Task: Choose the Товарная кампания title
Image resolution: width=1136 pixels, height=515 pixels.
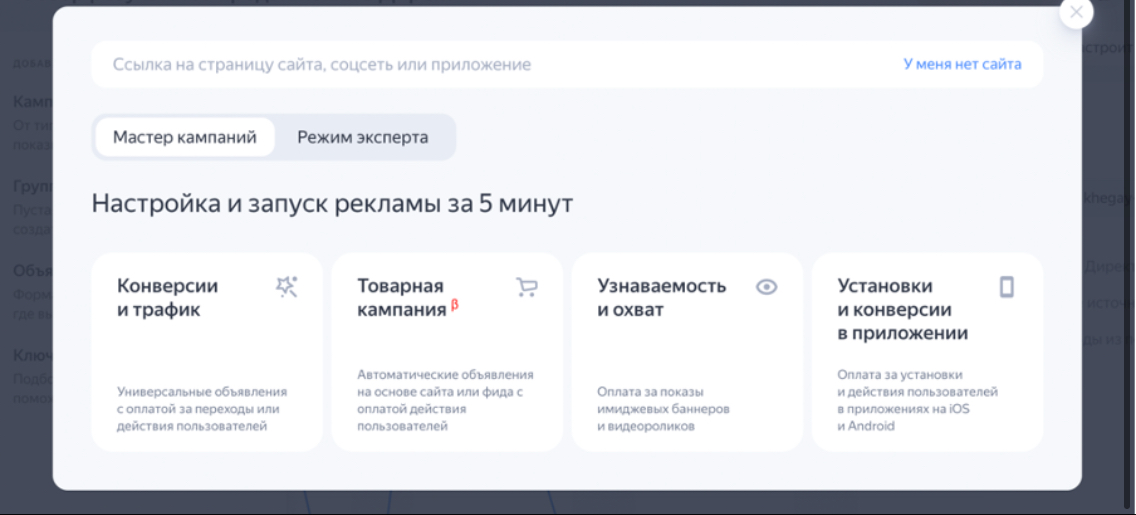Action: [x=401, y=298]
